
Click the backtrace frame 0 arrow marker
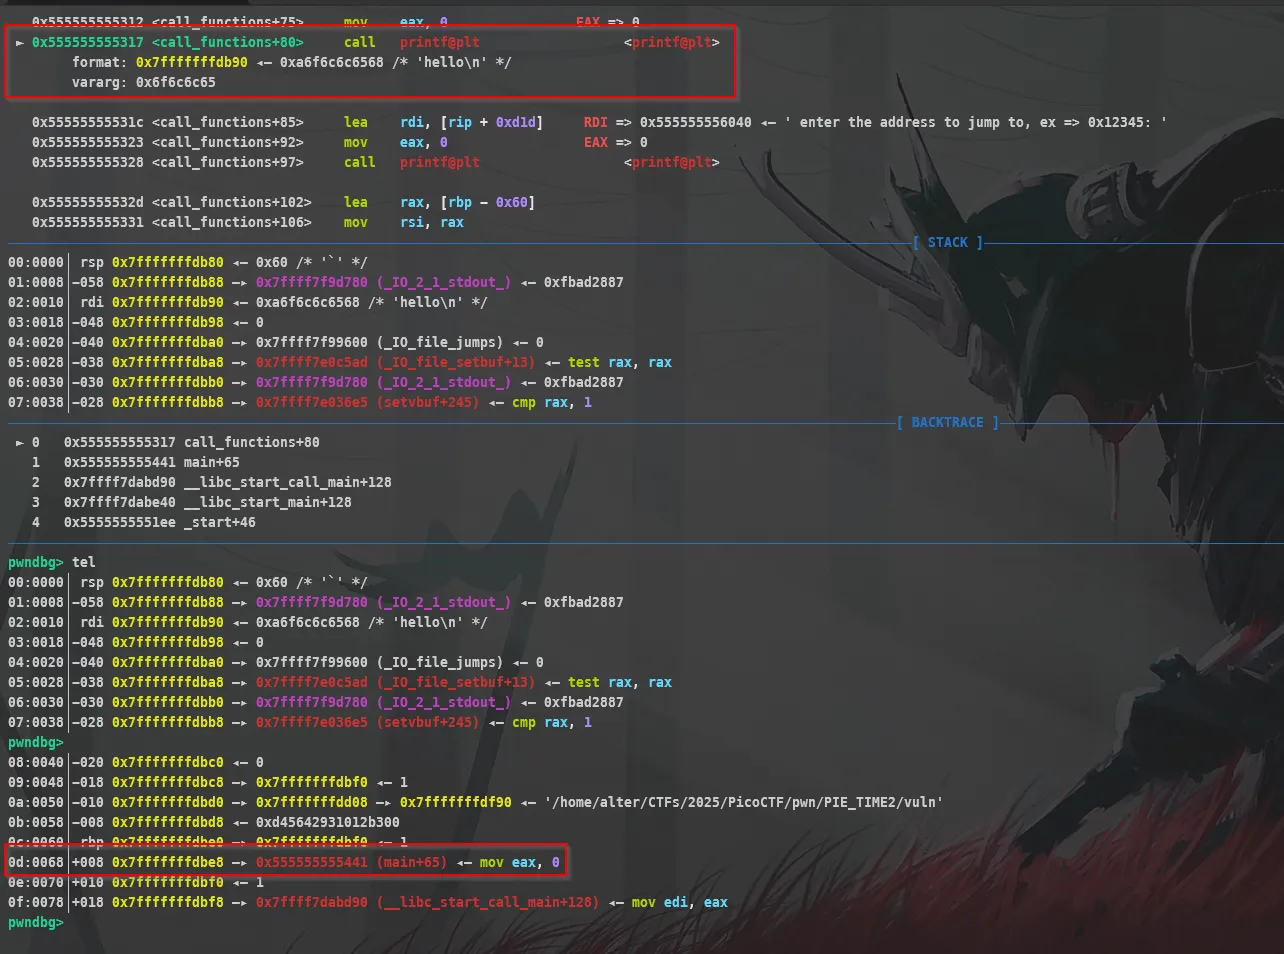pyautogui.click(x=20, y=442)
